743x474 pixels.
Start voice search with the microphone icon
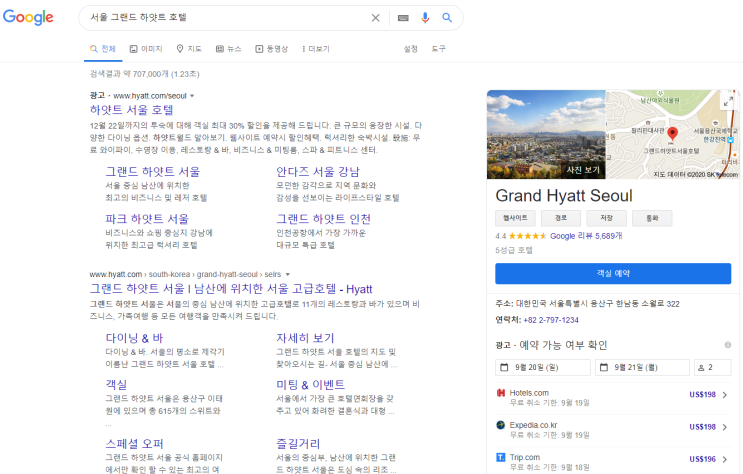point(425,18)
